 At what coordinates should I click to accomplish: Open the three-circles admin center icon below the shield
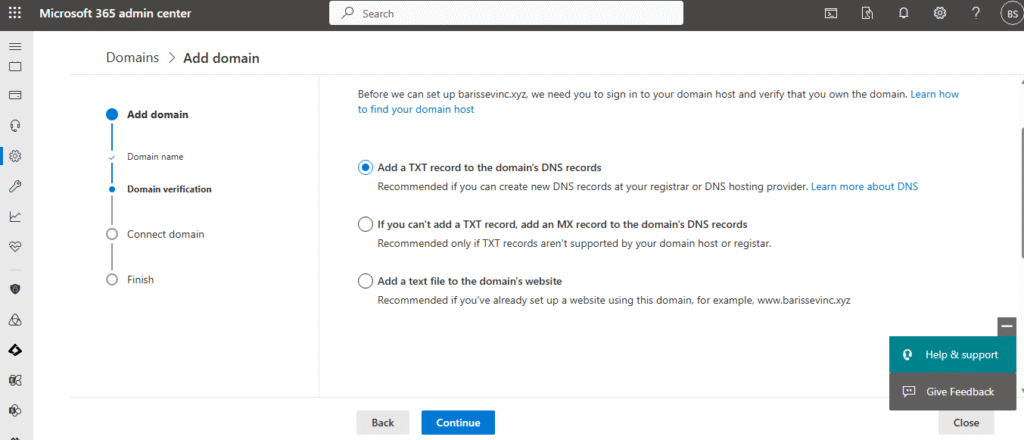[x=15, y=319]
